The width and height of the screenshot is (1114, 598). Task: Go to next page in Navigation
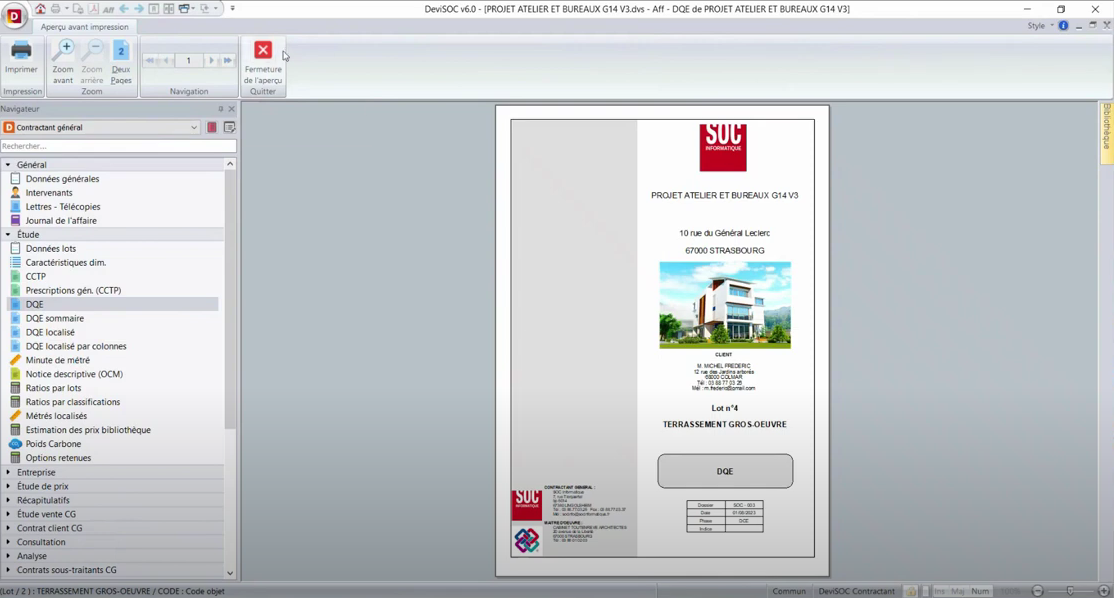211,61
